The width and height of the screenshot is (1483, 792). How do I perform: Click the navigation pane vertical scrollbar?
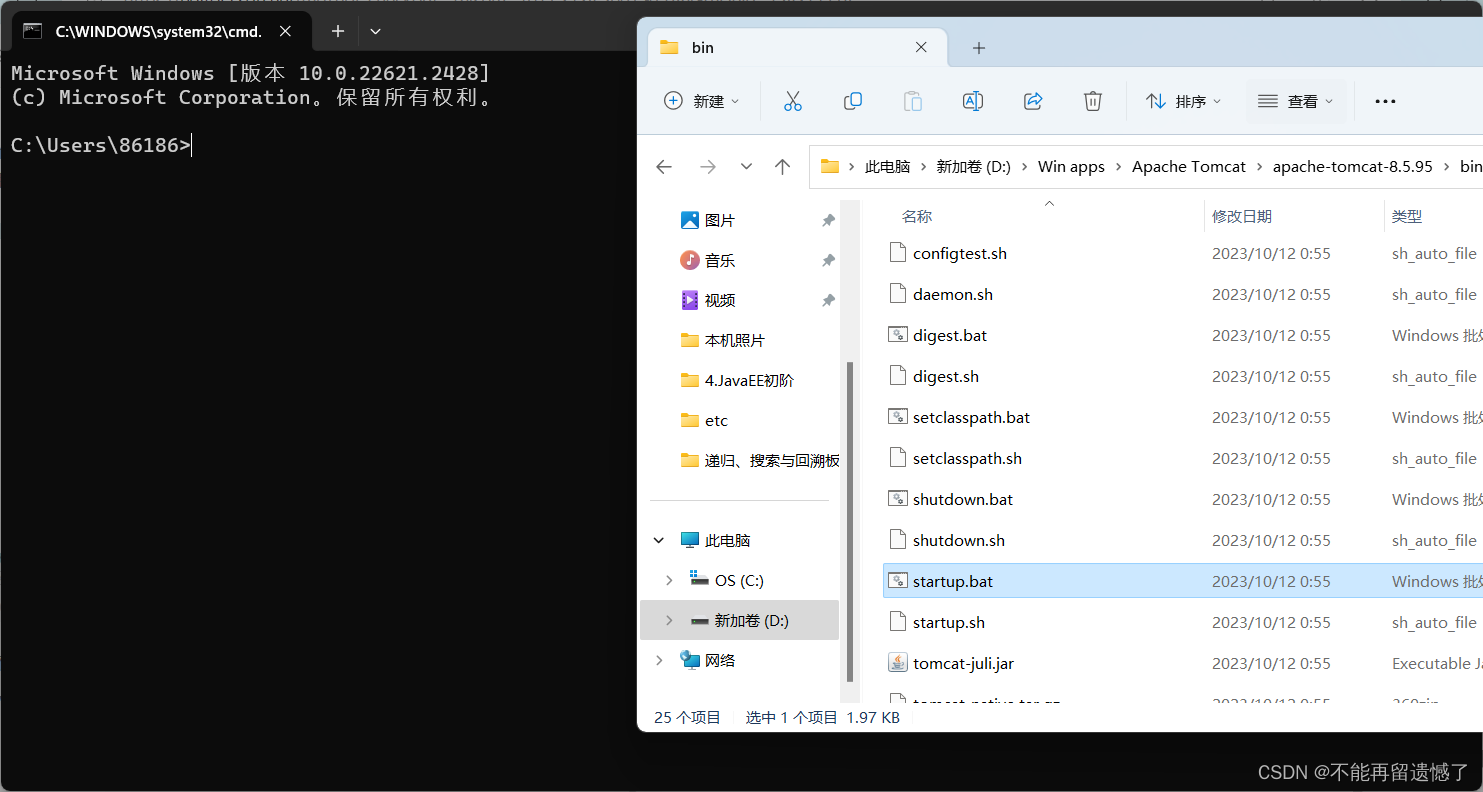point(851,520)
